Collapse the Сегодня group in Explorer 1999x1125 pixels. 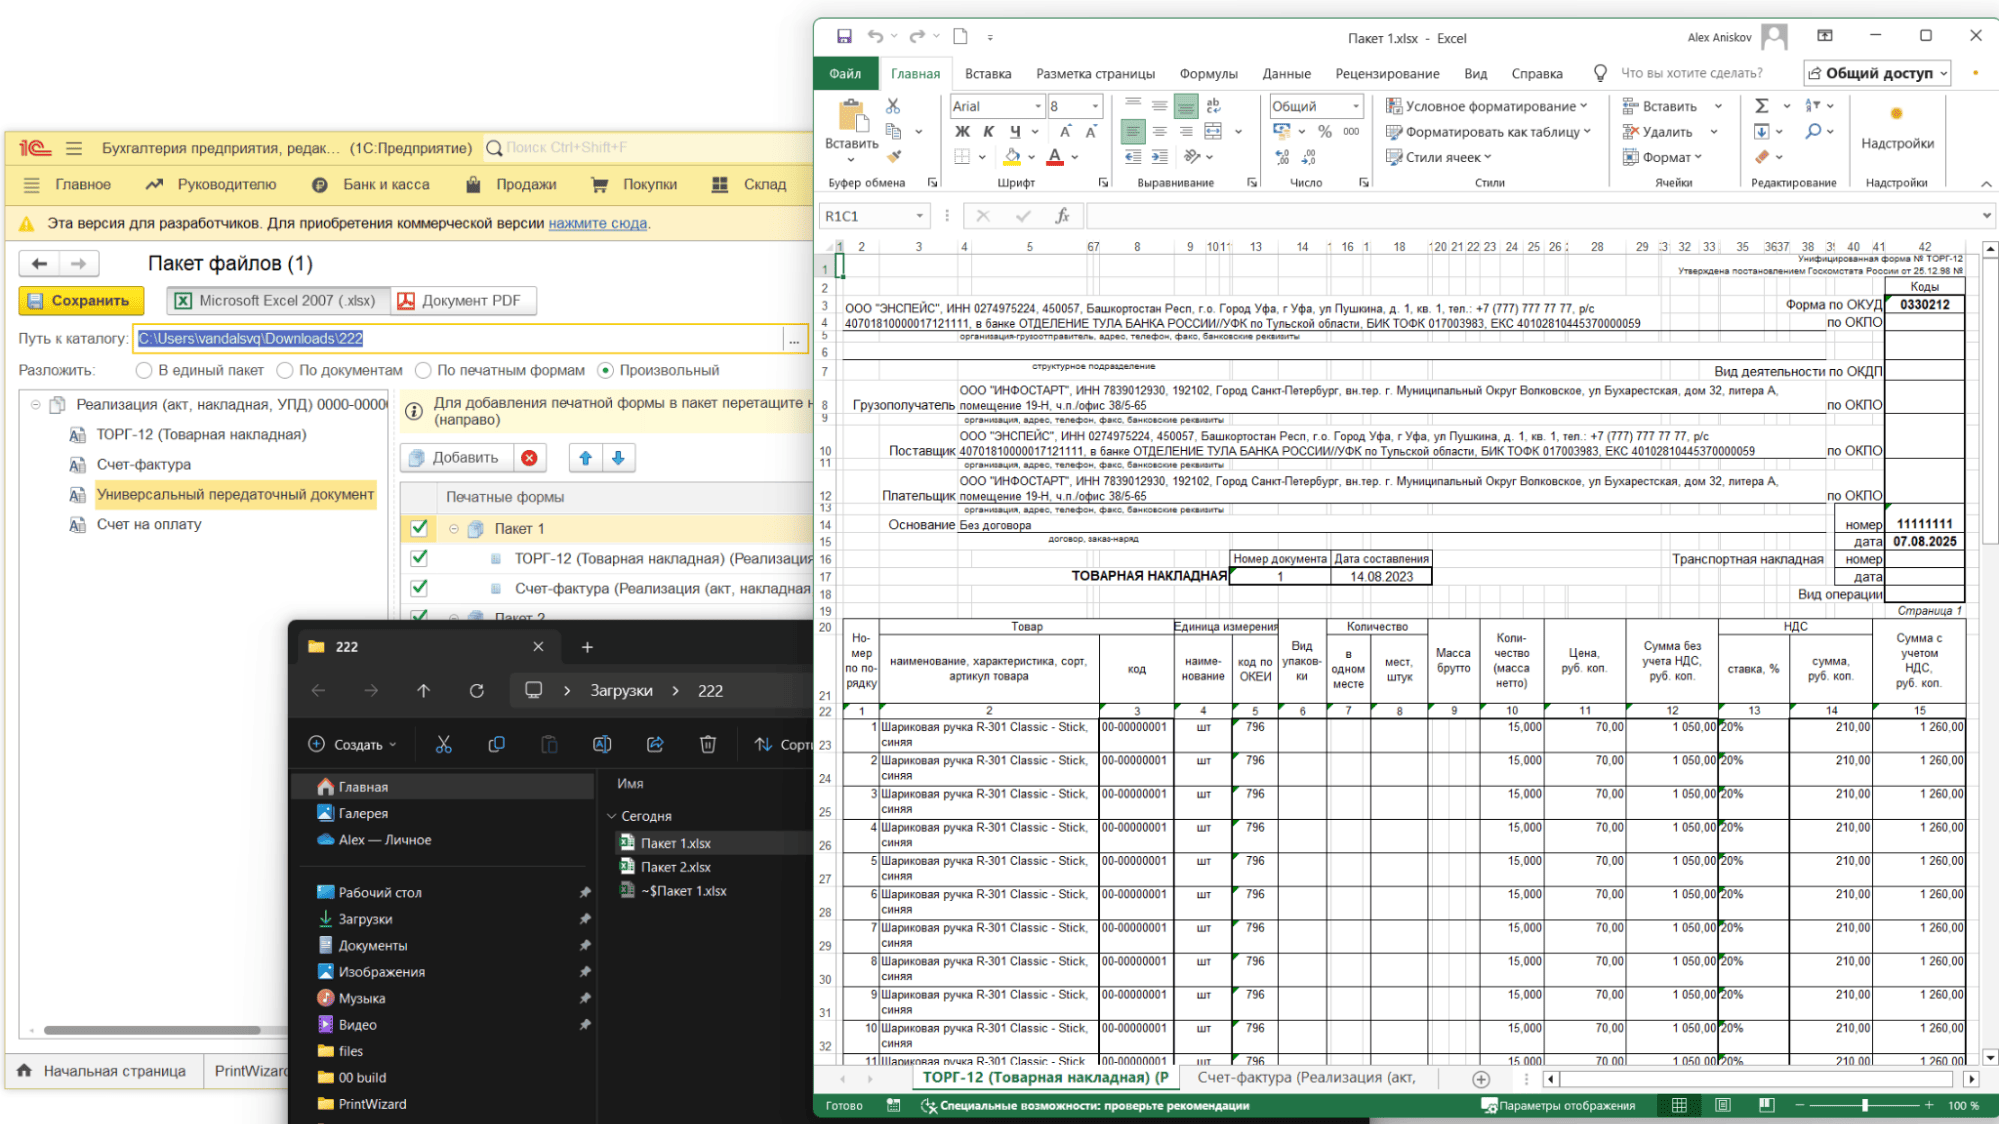coord(612,816)
